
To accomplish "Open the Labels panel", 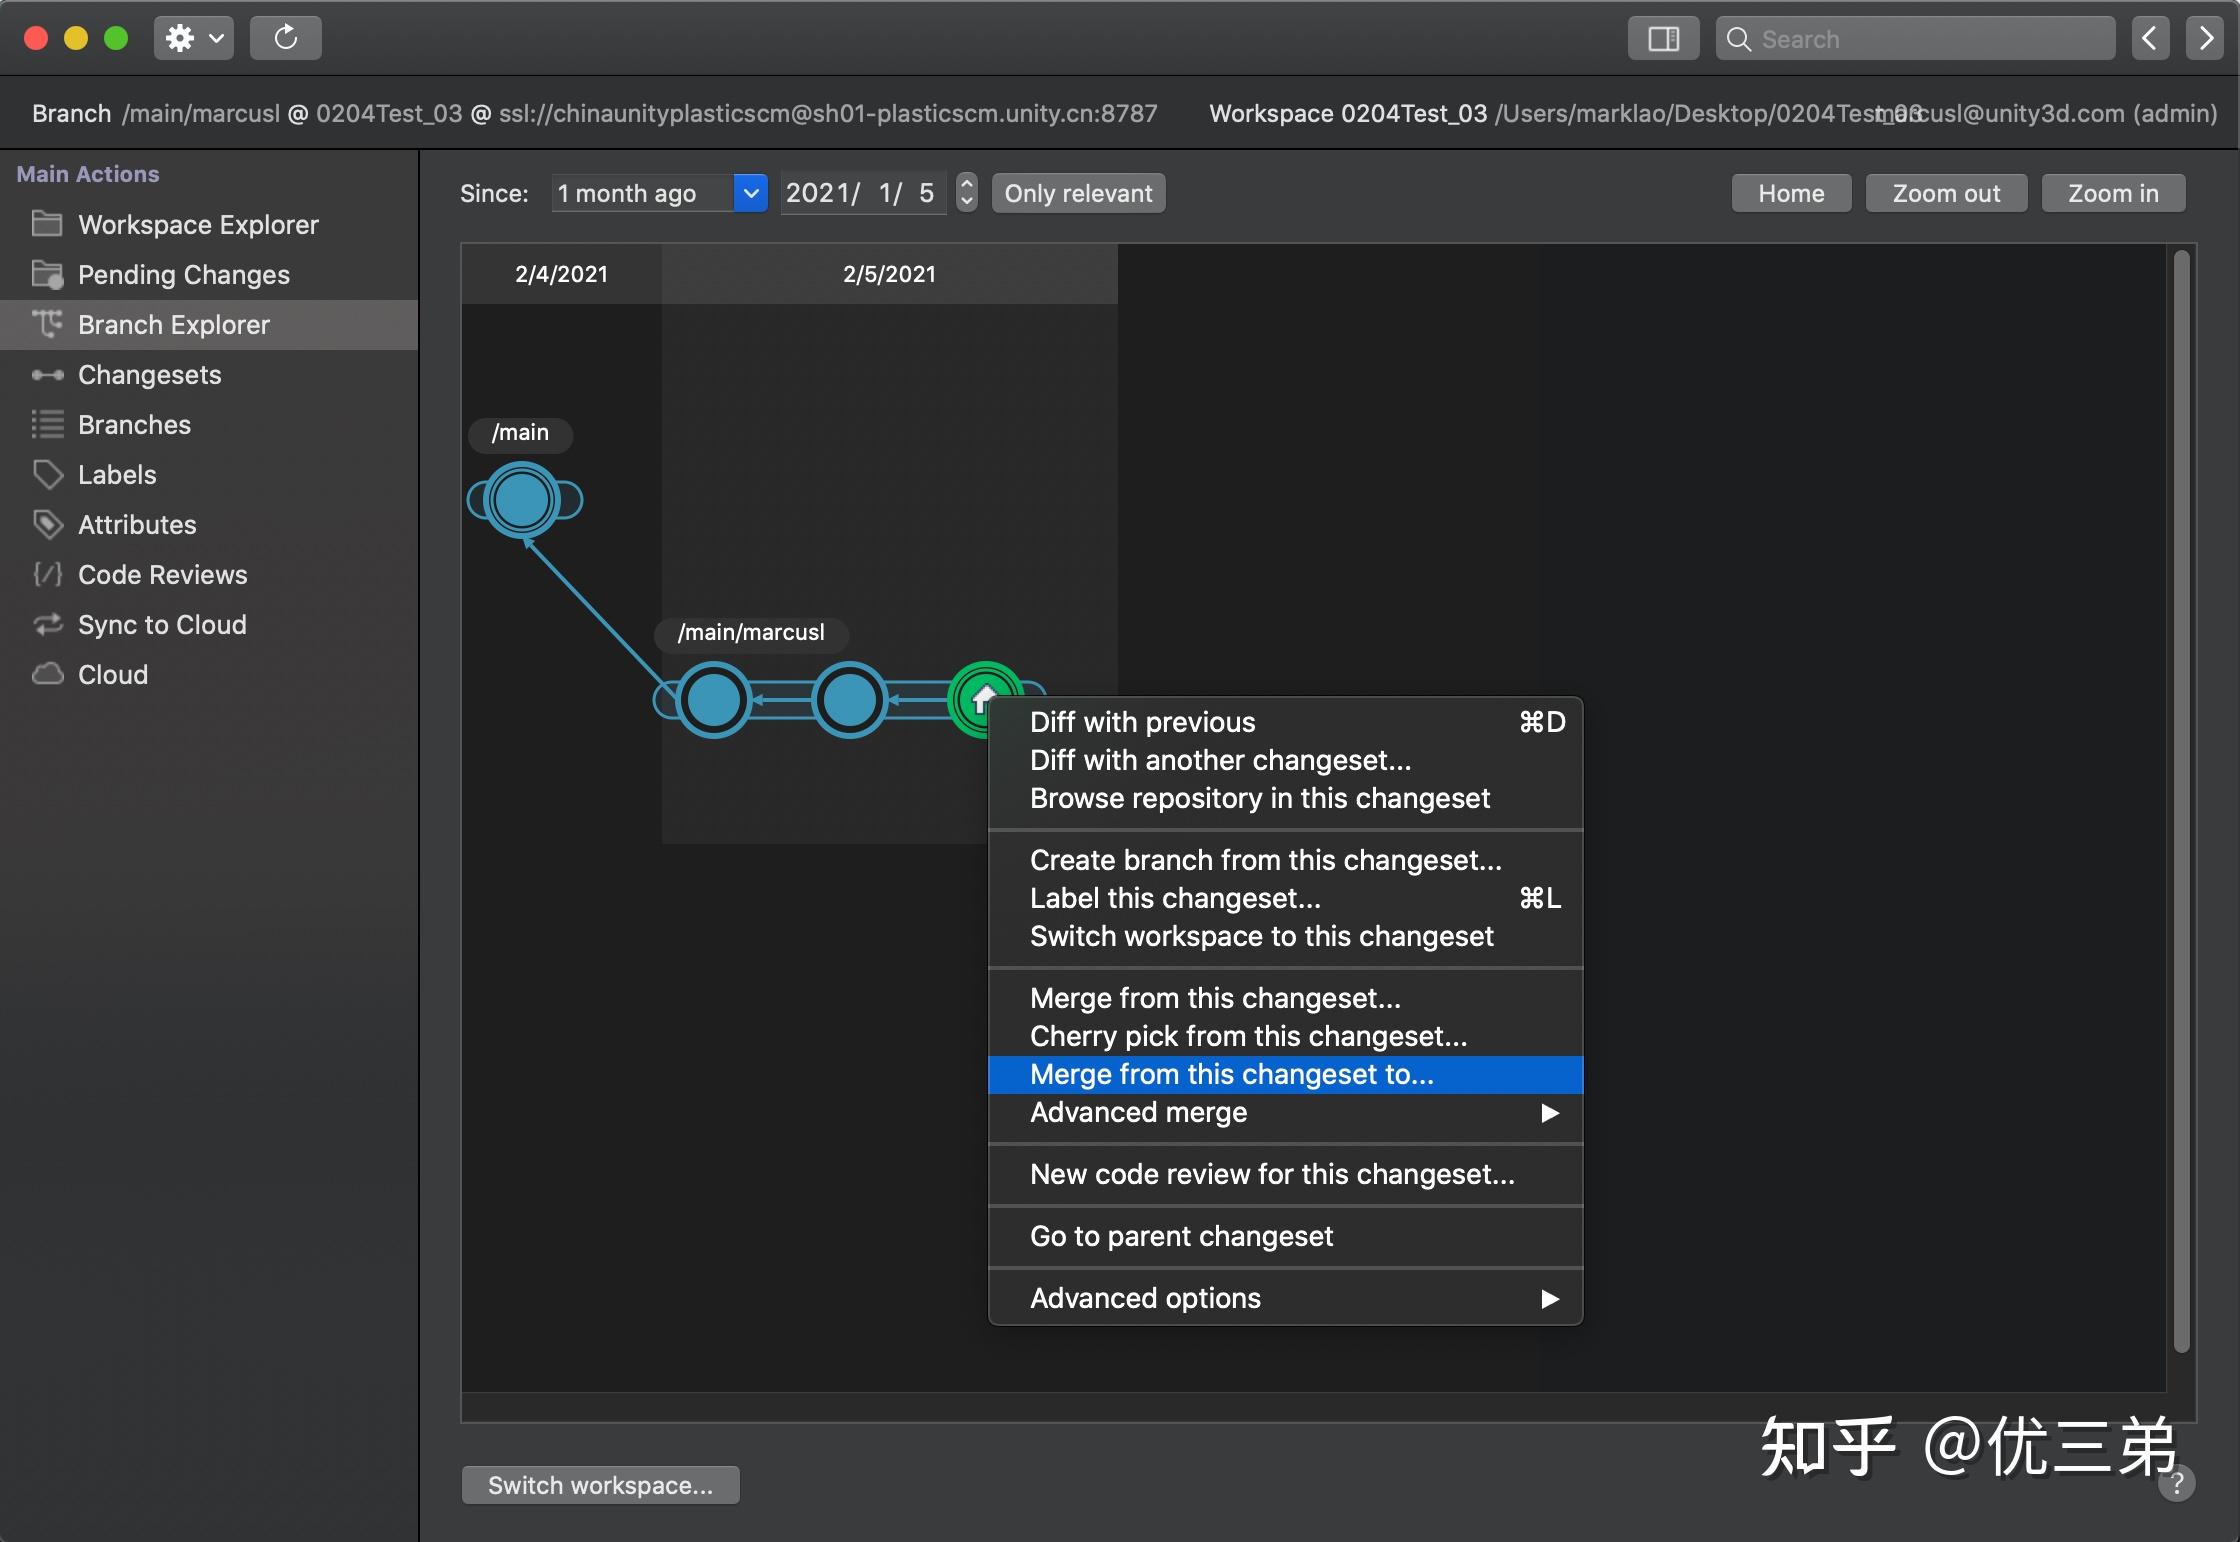I will click(117, 474).
